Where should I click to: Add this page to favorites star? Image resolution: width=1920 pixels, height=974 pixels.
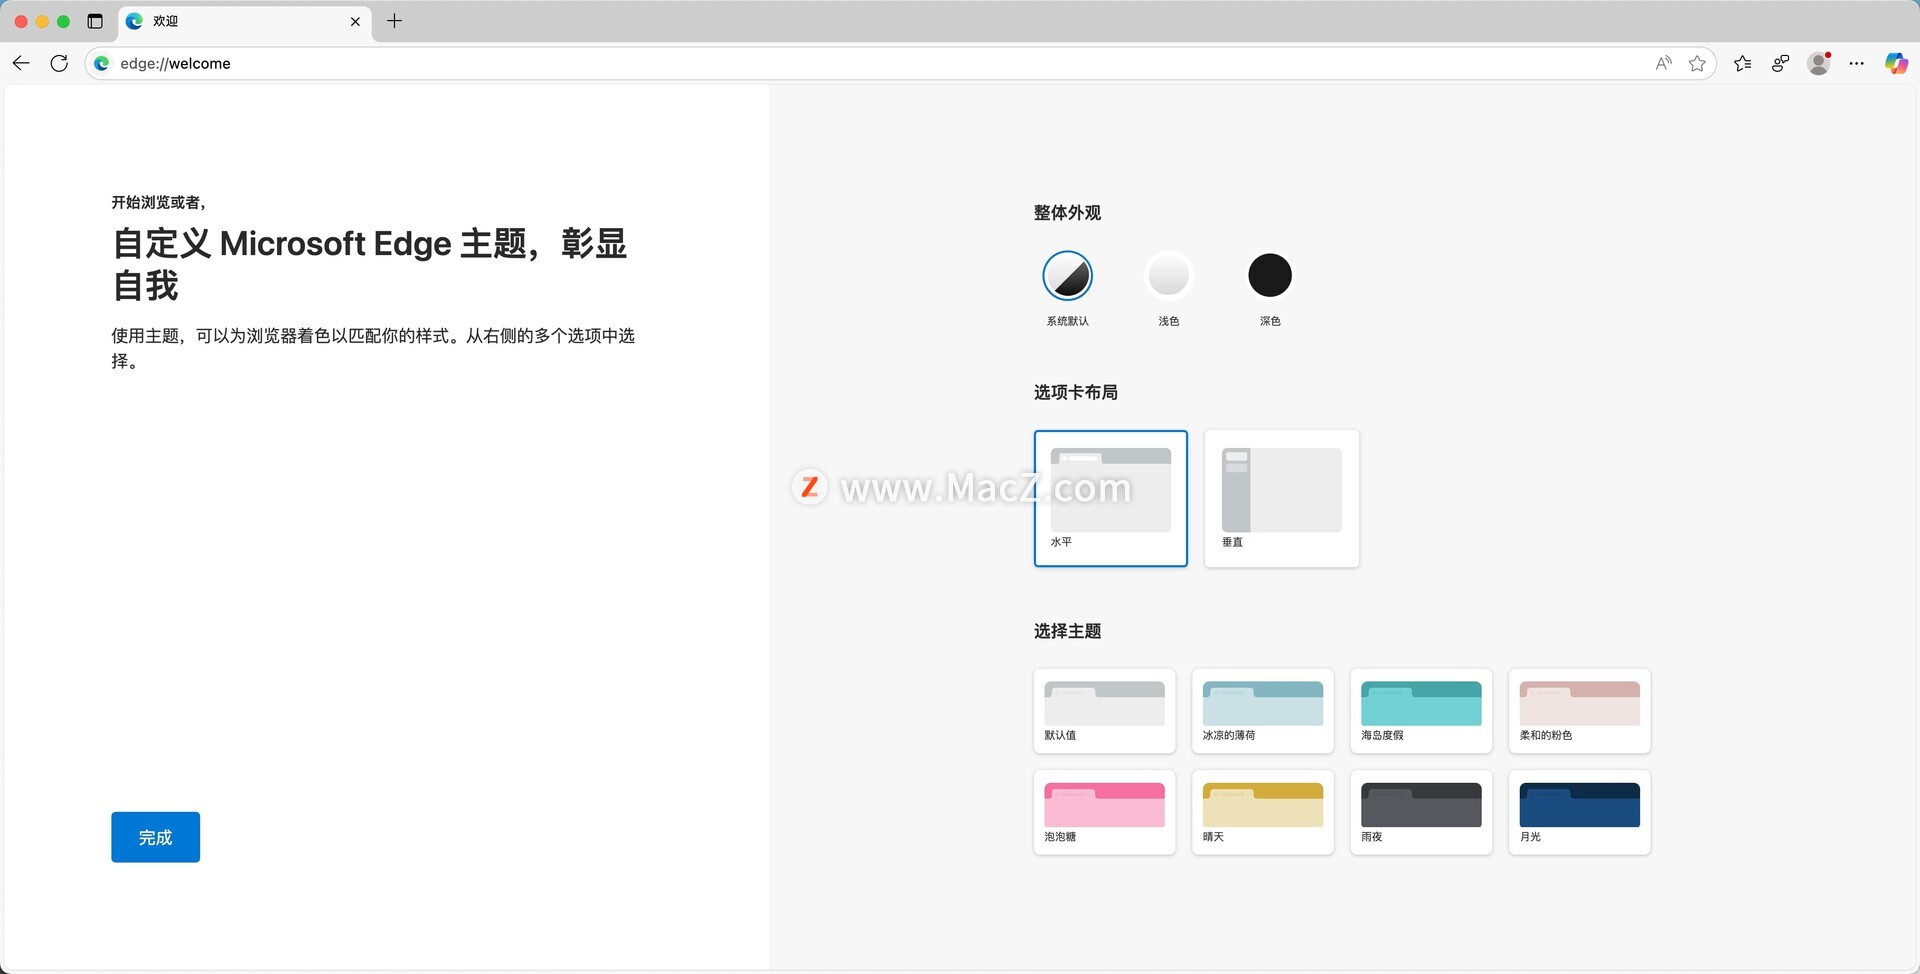(x=1697, y=63)
